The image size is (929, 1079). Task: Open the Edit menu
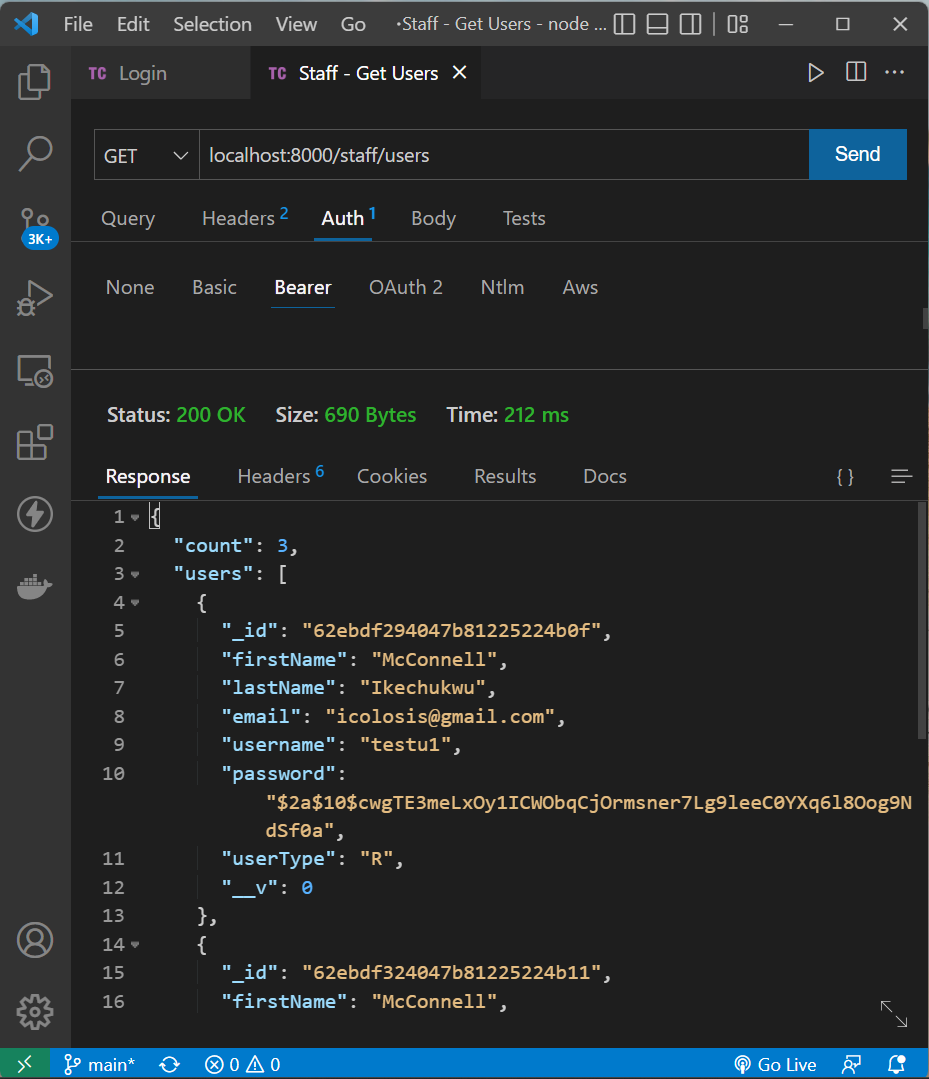coord(133,25)
